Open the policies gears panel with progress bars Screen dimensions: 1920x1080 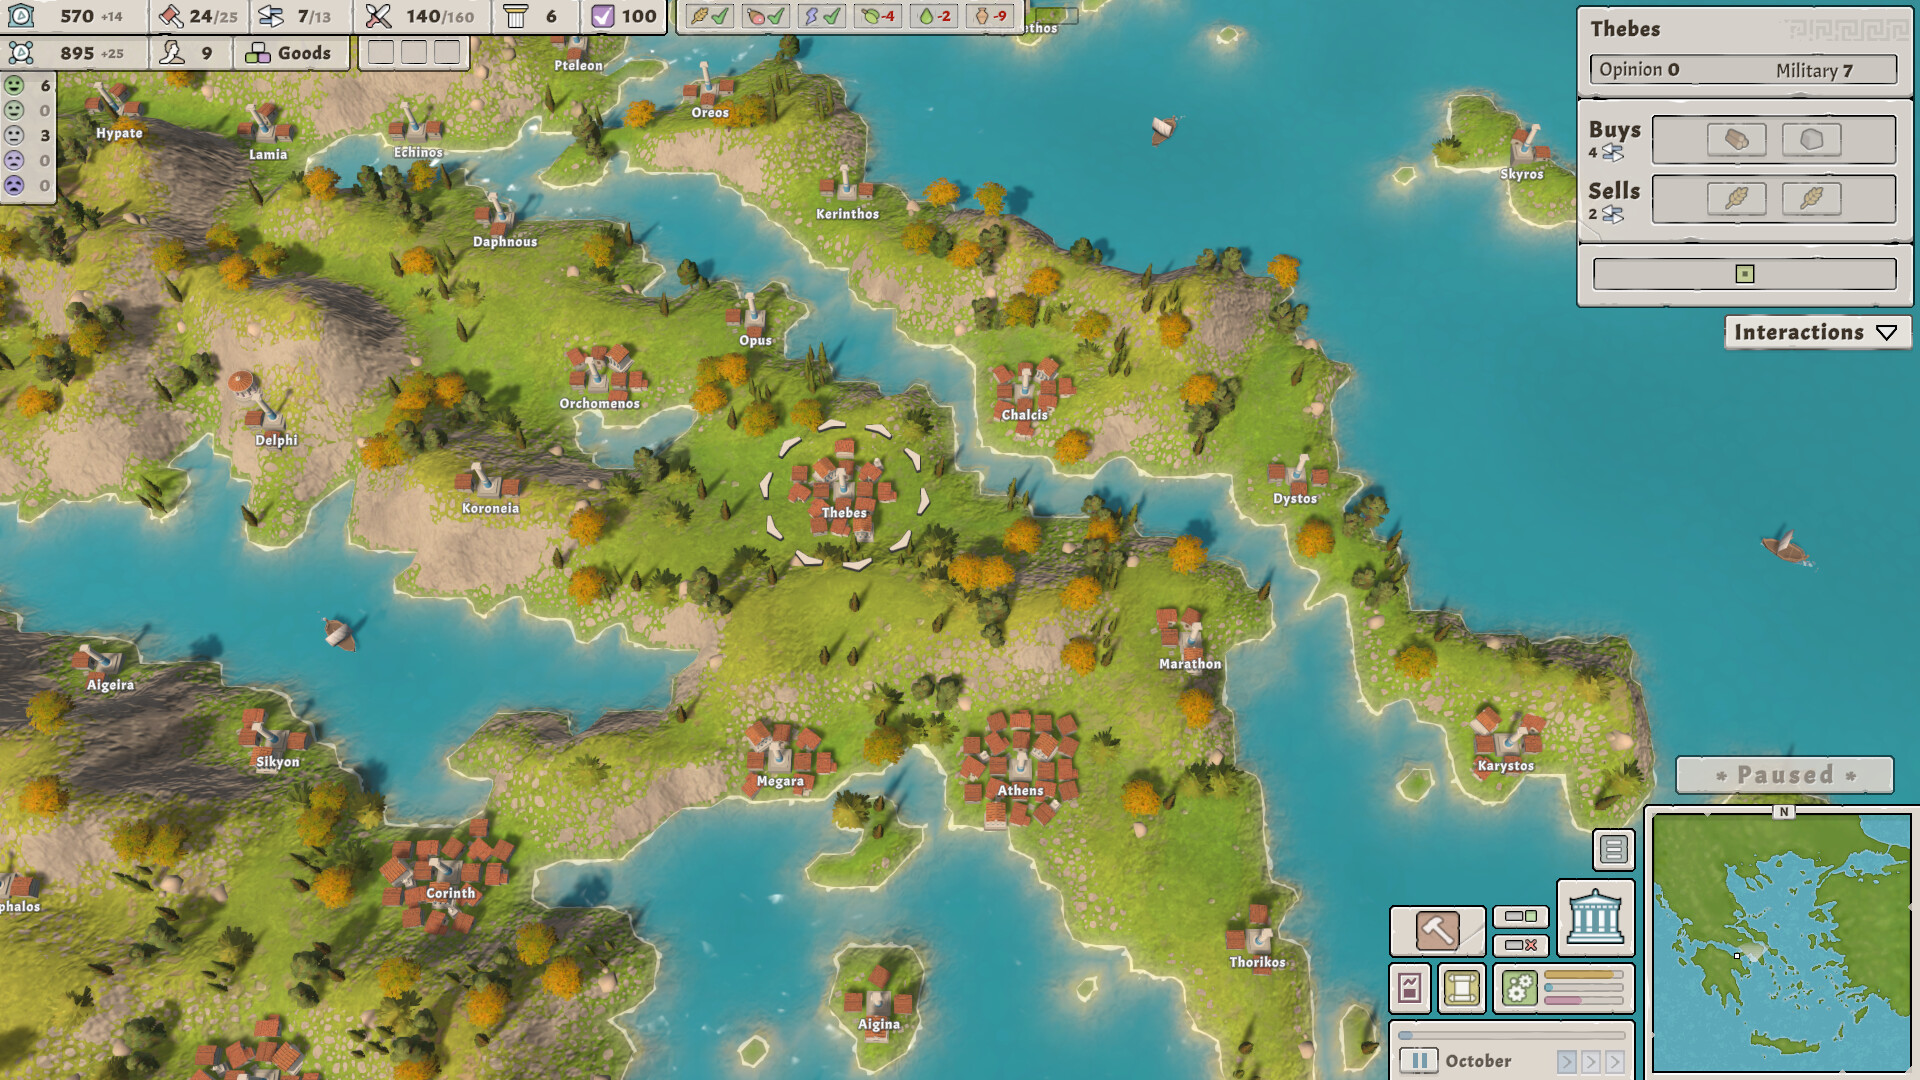coord(1520,987)
